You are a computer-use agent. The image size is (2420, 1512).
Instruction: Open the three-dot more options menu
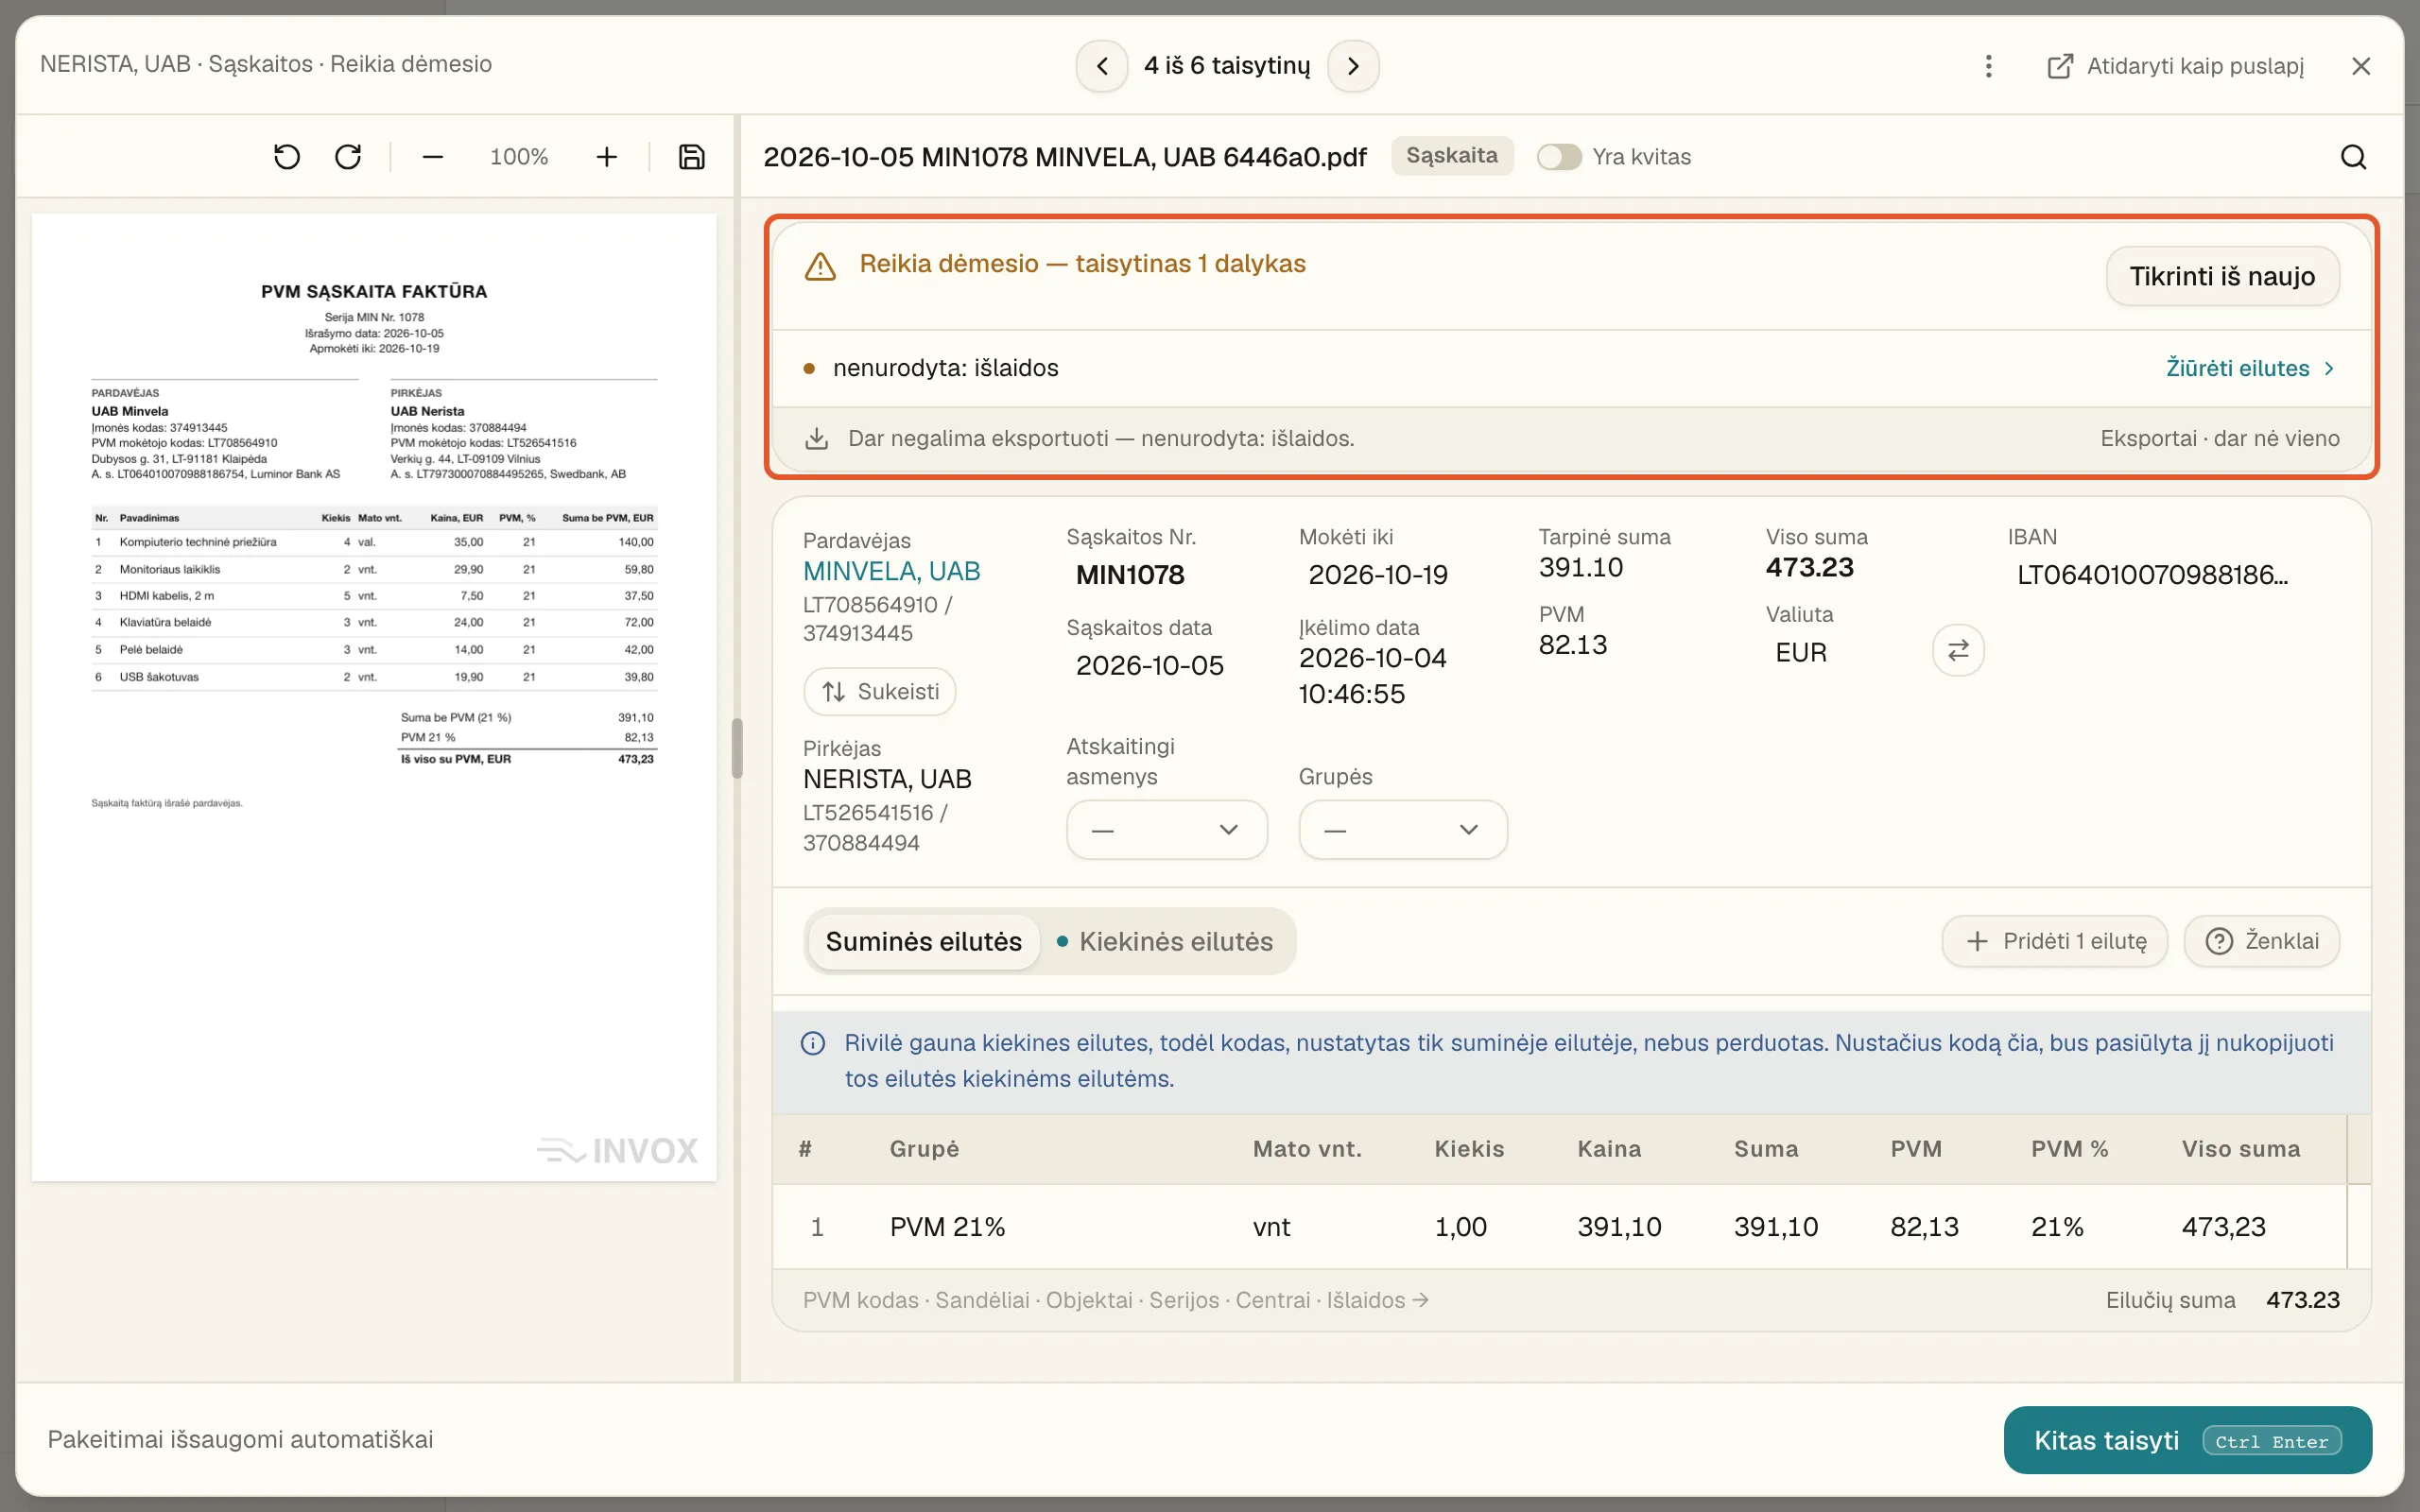pos(1988,66)
